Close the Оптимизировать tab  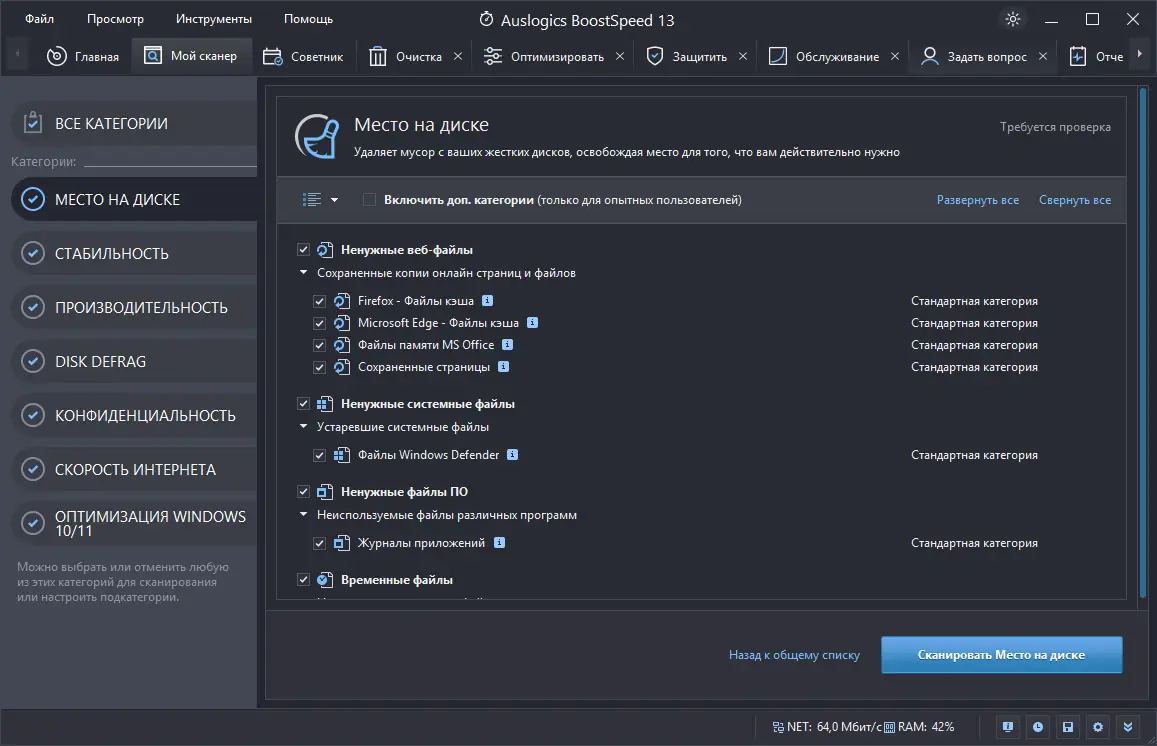tap(620, 56)
